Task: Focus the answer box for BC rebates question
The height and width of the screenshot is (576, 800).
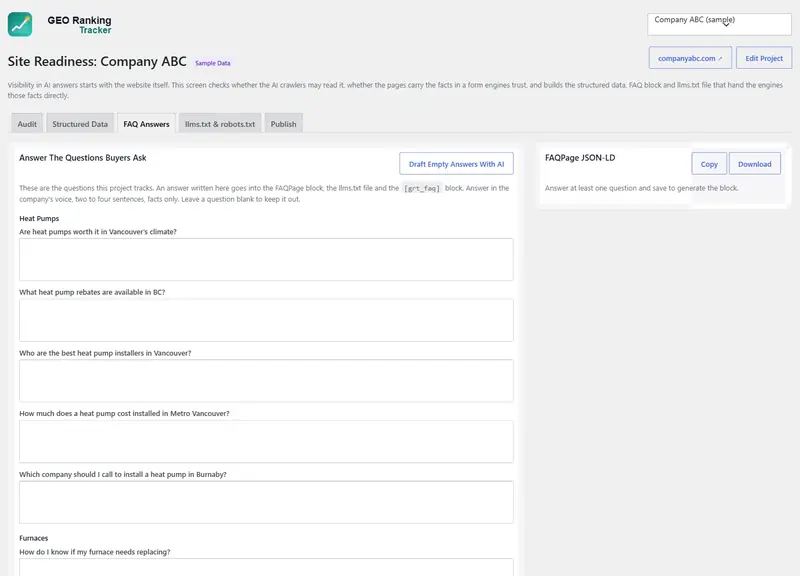Action: [x=266, y=320]
